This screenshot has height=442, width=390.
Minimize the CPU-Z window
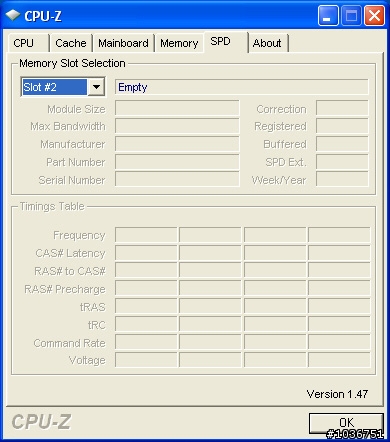click(x=328, y=15)
